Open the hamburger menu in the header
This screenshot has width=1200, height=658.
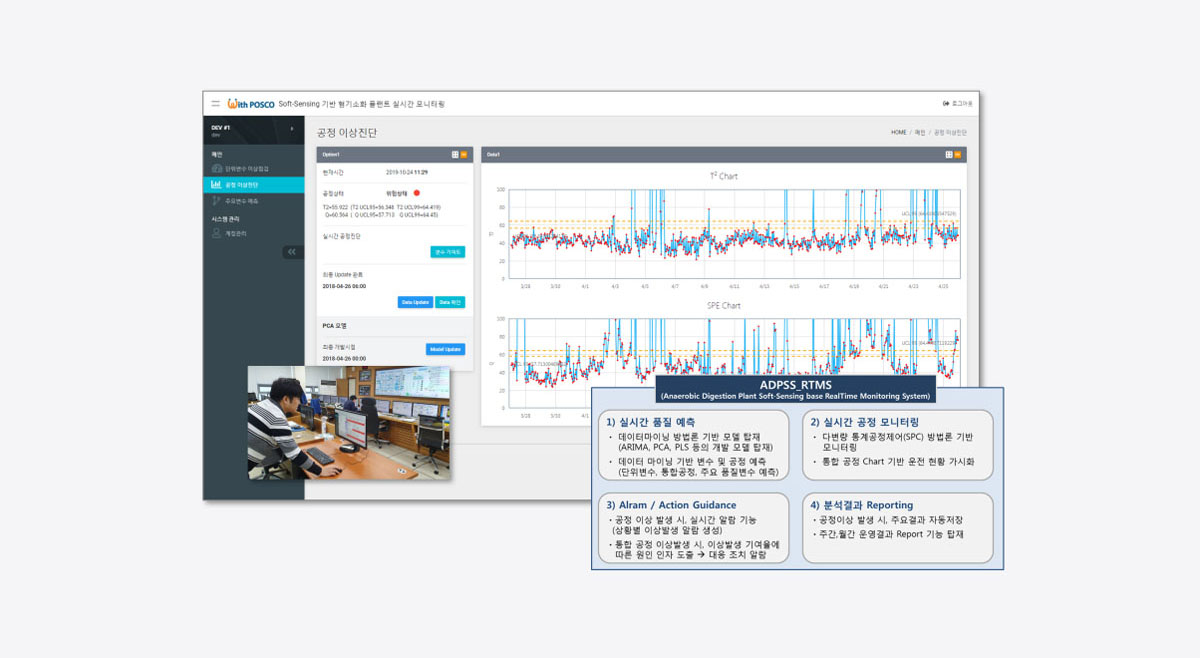click(x=215, y=104)
